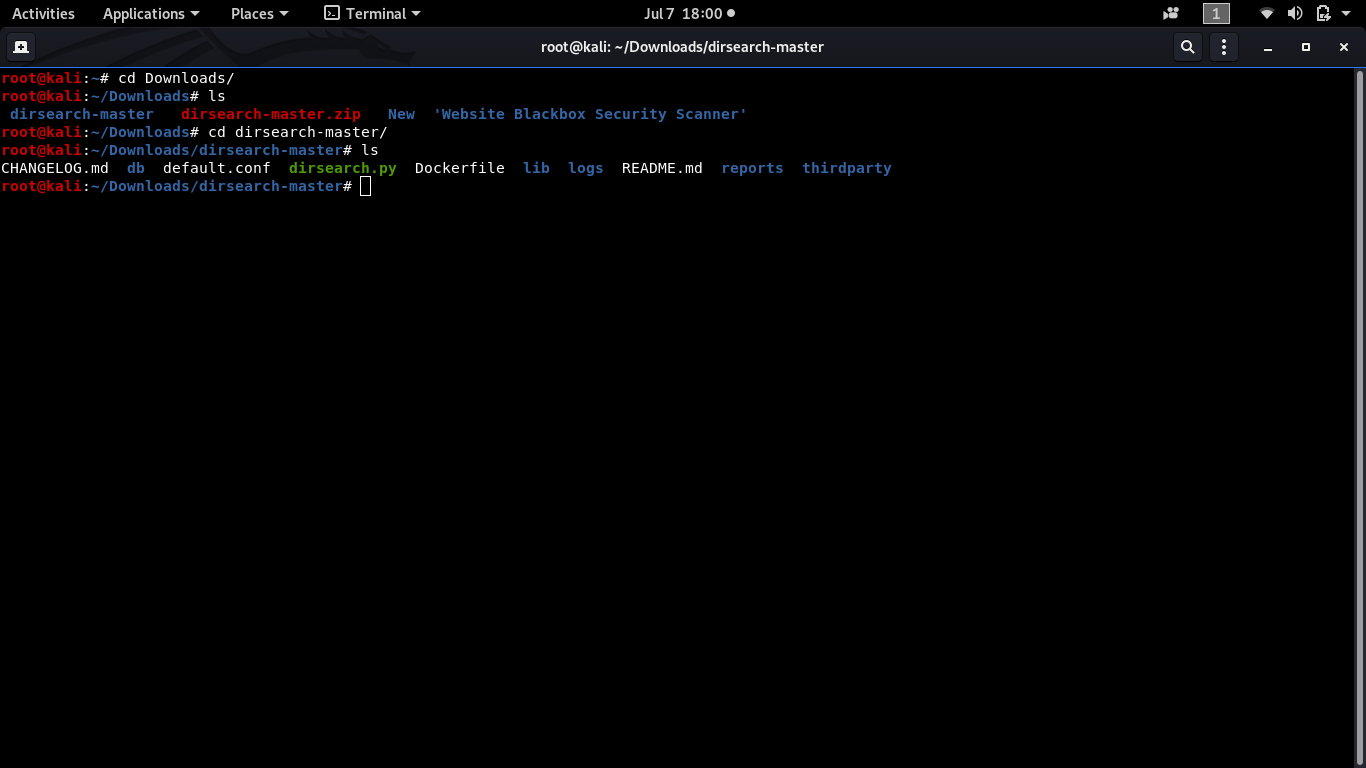
Task: Click the terminal cursor at the prompt
Action: click(x=366, y=187)
